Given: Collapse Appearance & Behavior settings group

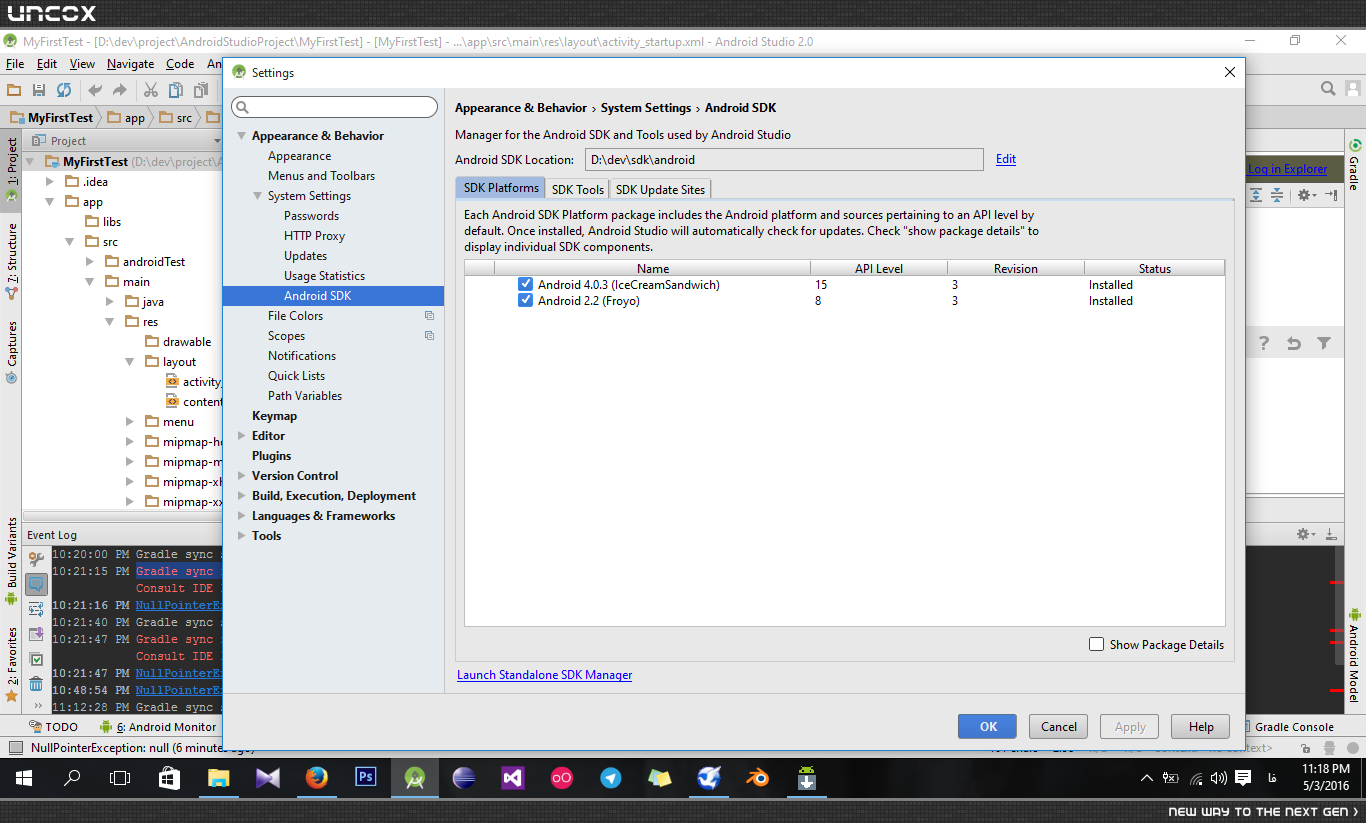Looking at the screenshot, I should (x=241, y=136).
